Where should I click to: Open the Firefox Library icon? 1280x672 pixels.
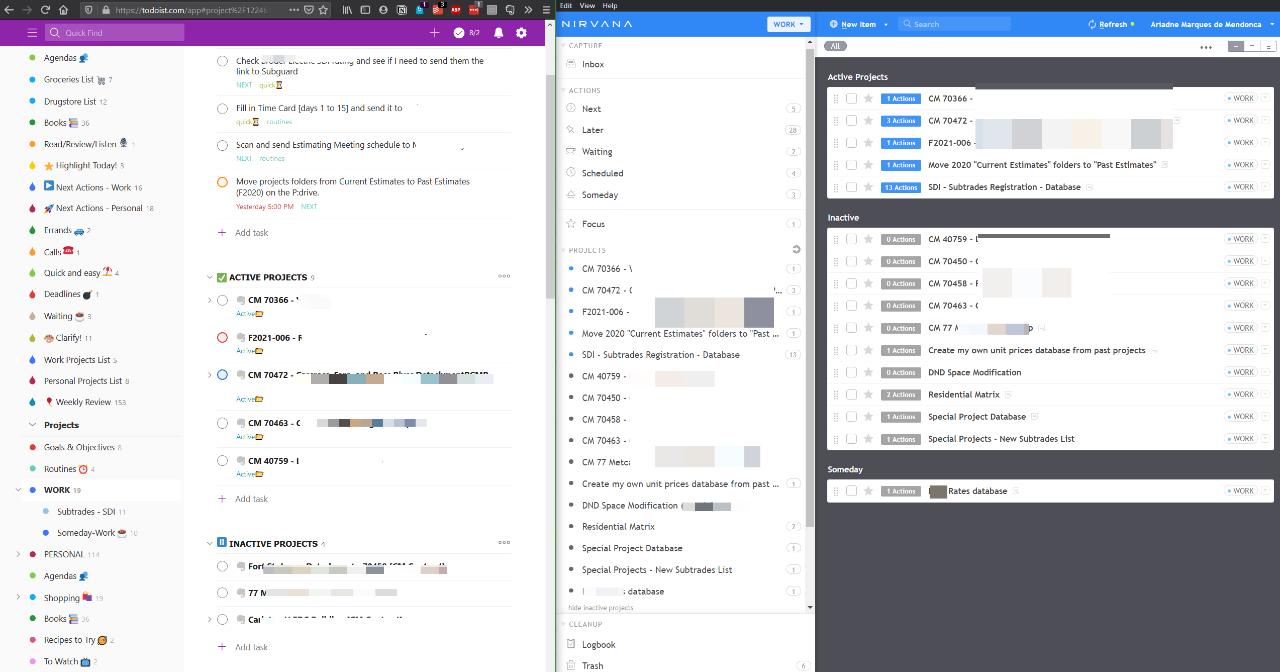[x=347, y=9]
